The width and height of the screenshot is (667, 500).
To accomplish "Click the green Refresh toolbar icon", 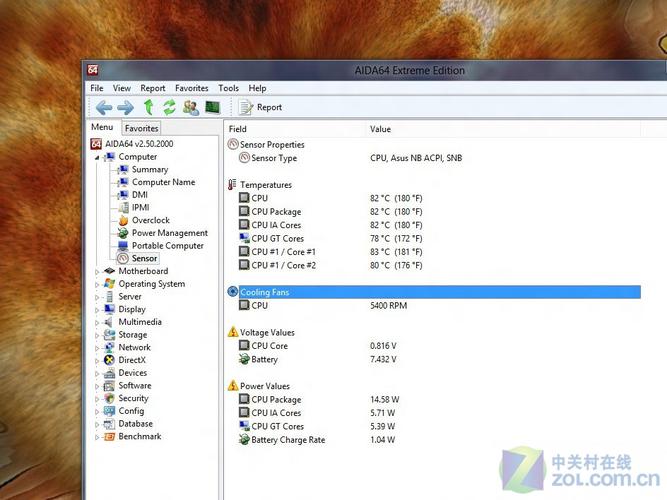I will tap(169, 107).
